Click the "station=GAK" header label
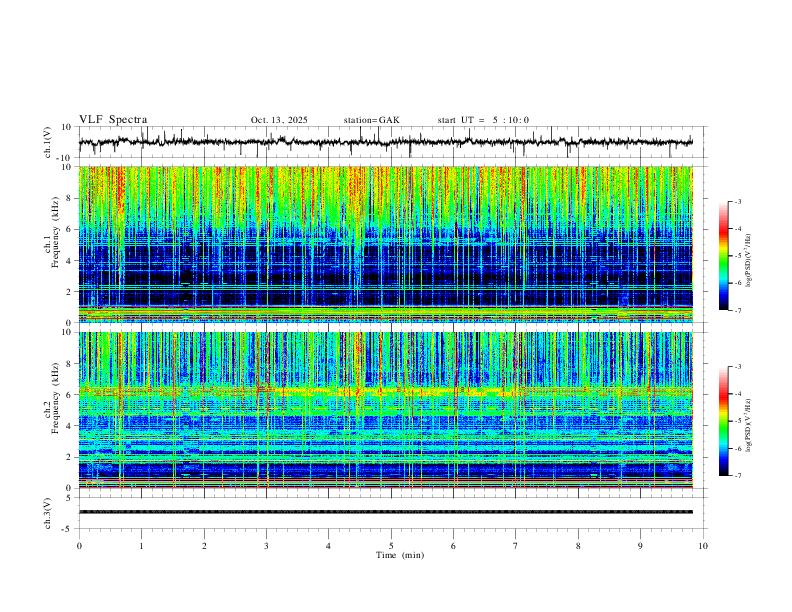This screenshot has height=612, width=792. (x=371, y=120)
